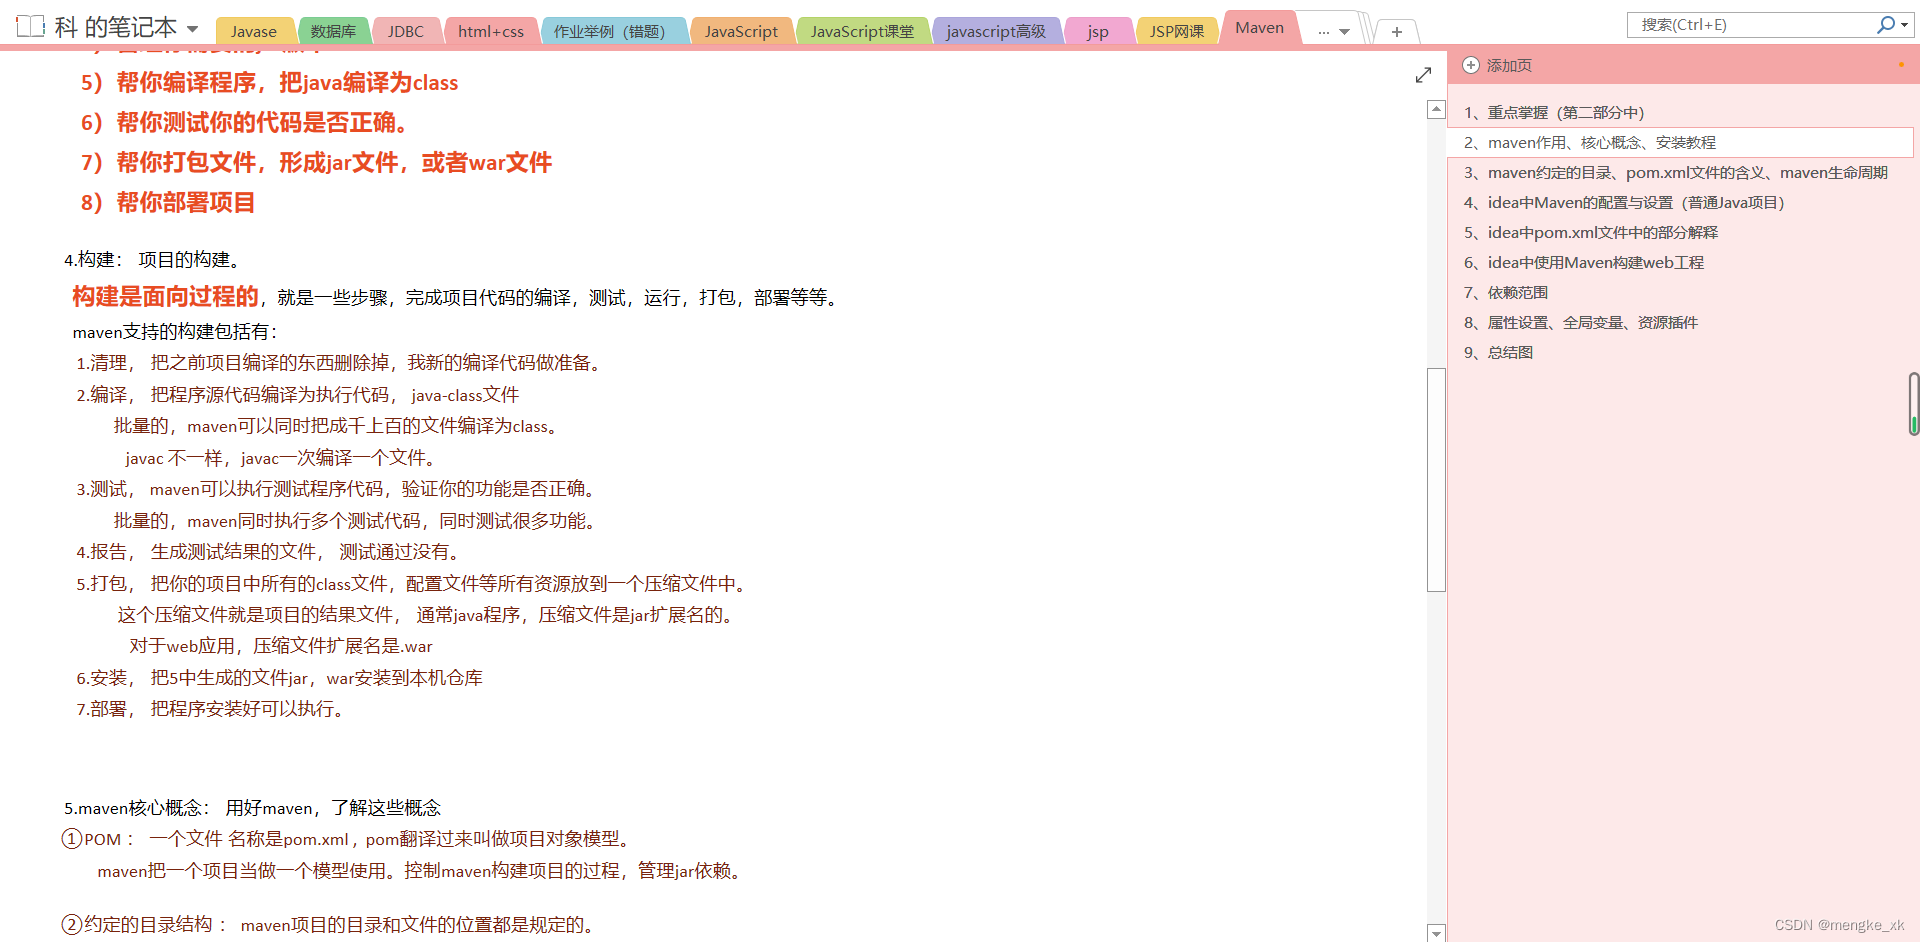Click the plus icon next to 添加页

pyautogui.click(x=1470, y=65)
